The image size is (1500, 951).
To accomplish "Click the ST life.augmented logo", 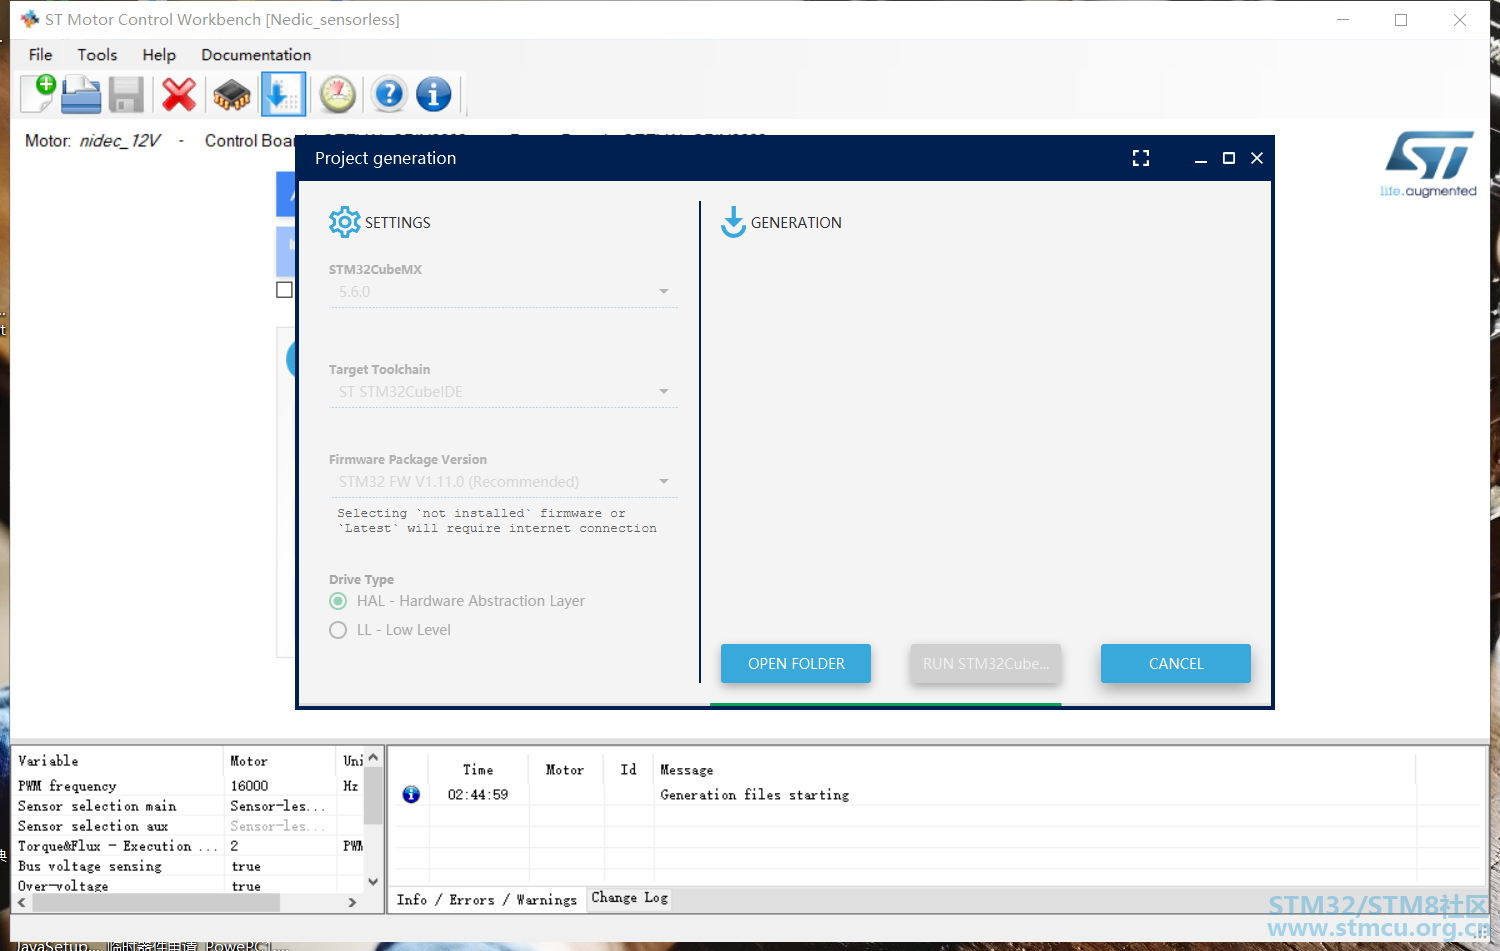I will coord(1428,164).
